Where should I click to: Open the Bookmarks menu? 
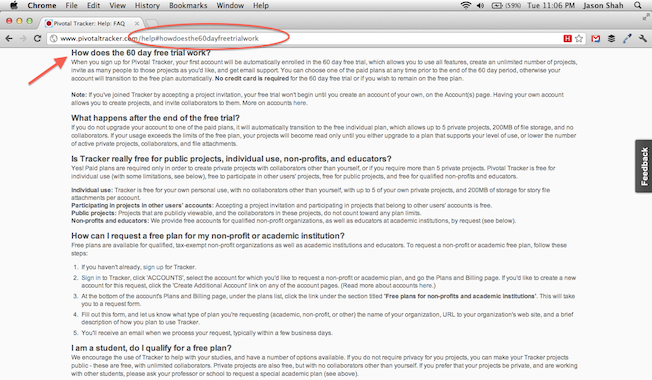click(x=188, y=5)
